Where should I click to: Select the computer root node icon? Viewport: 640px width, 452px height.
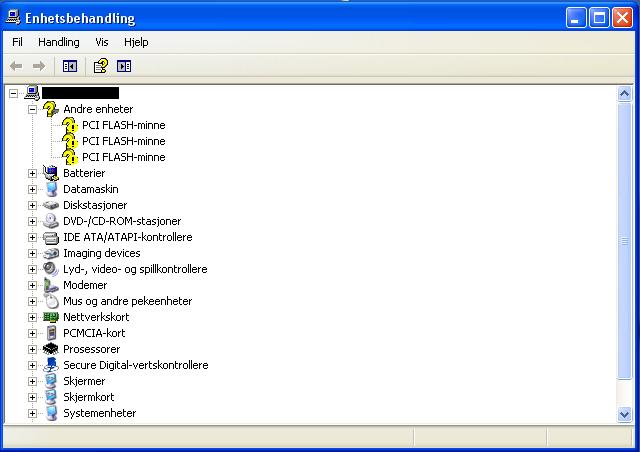(32, 93)
